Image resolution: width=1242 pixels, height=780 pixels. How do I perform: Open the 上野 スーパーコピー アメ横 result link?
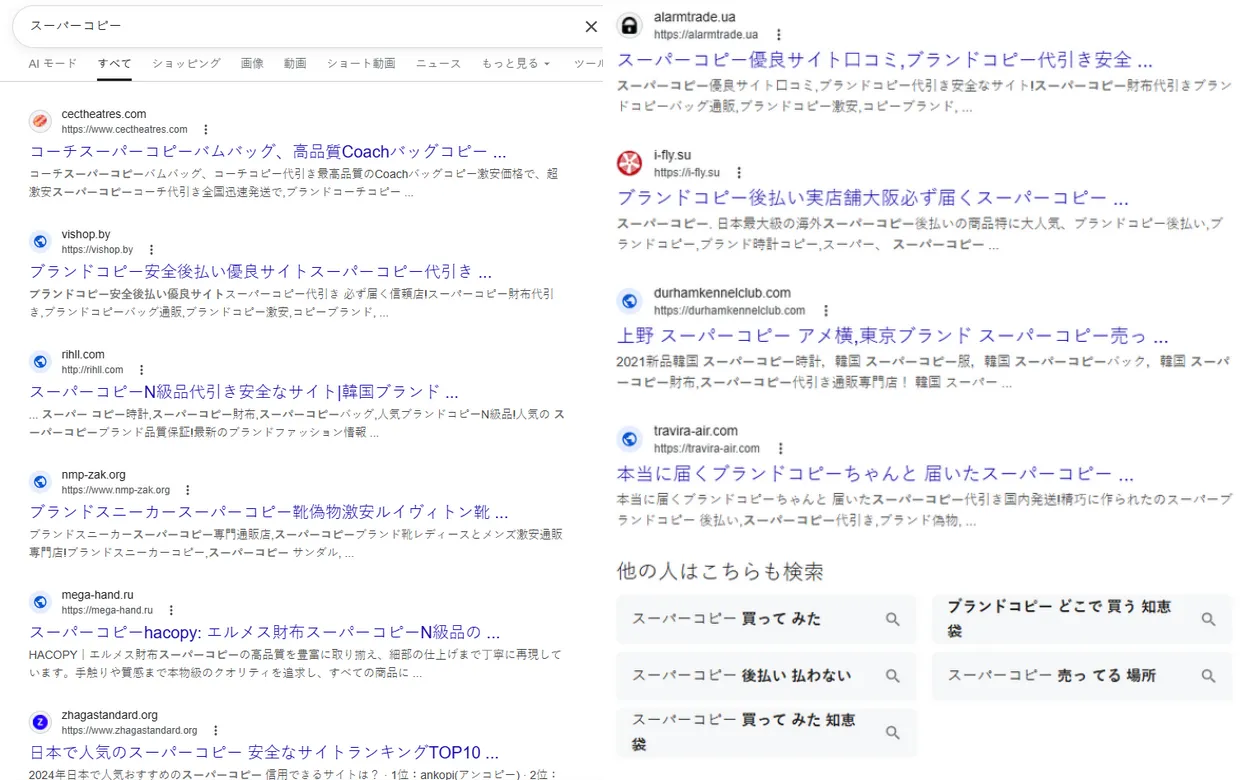[893, 336]
